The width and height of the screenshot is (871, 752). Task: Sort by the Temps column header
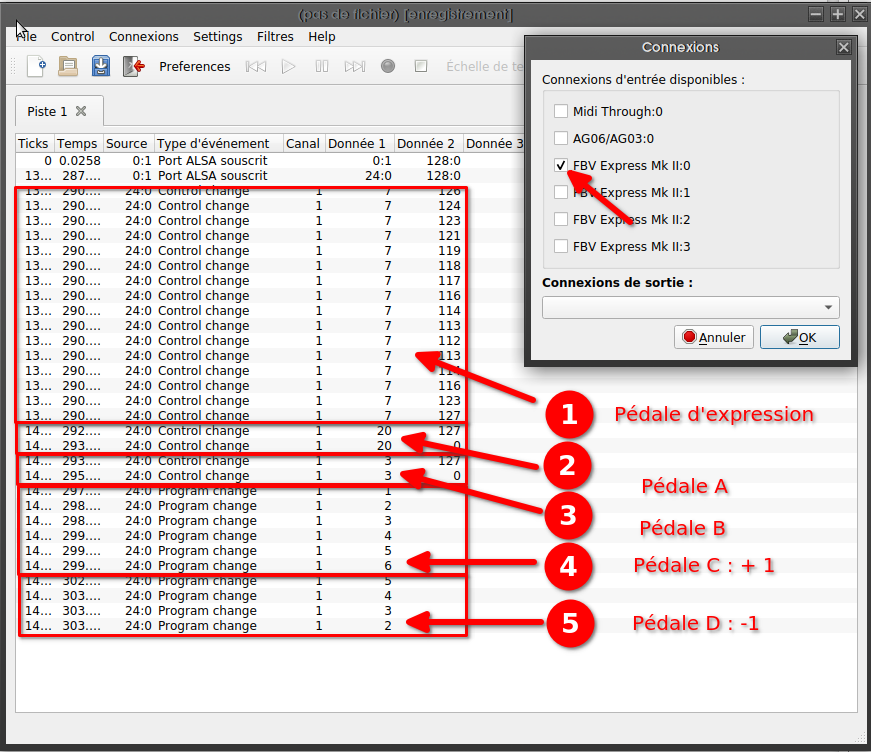[x=78, y=143]
